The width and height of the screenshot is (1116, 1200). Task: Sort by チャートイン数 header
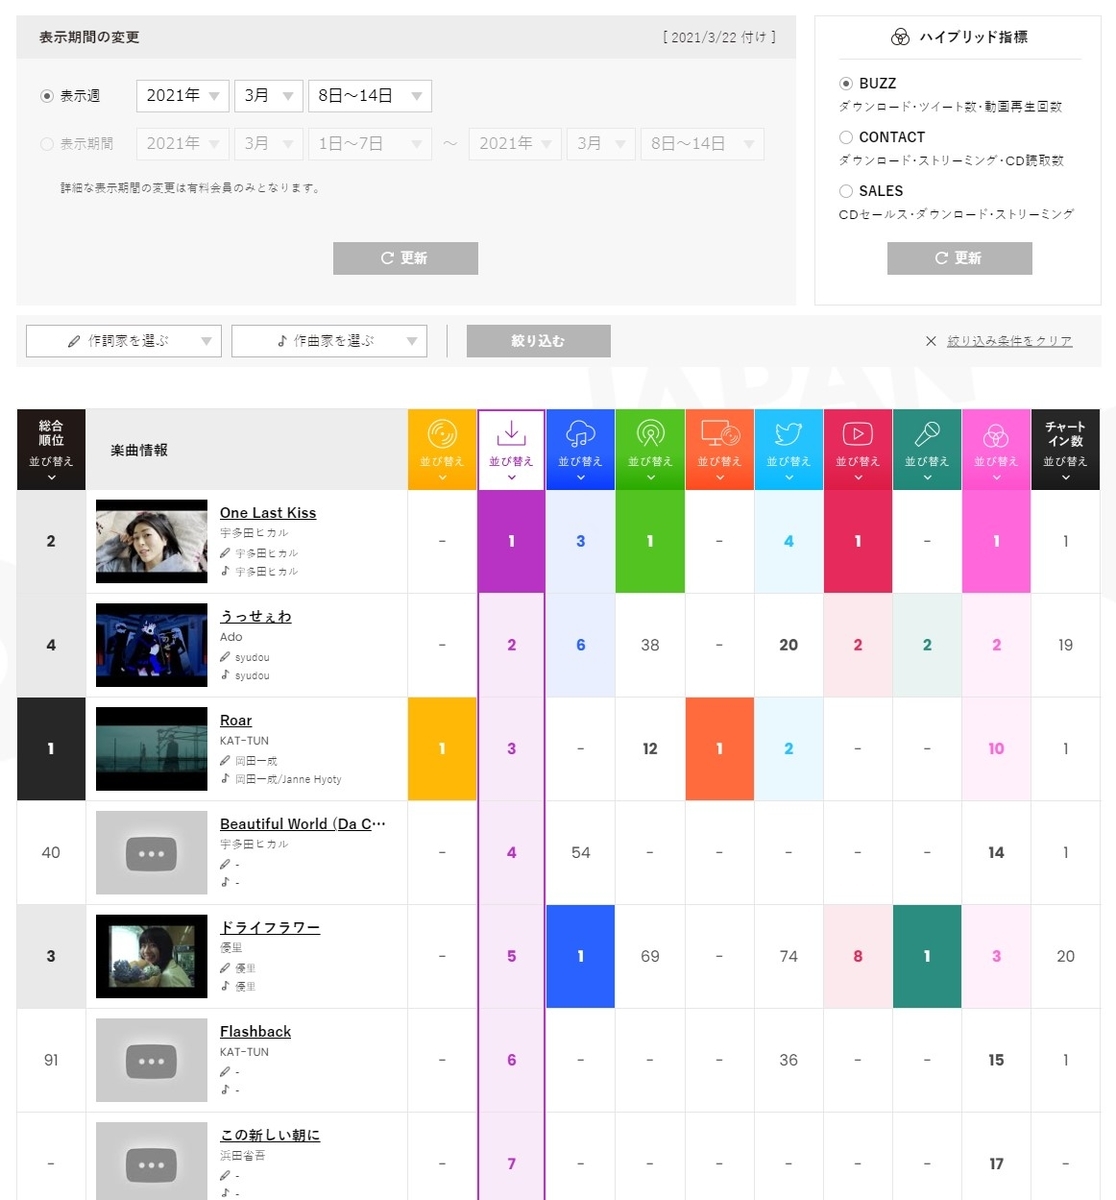[1065, 449]
